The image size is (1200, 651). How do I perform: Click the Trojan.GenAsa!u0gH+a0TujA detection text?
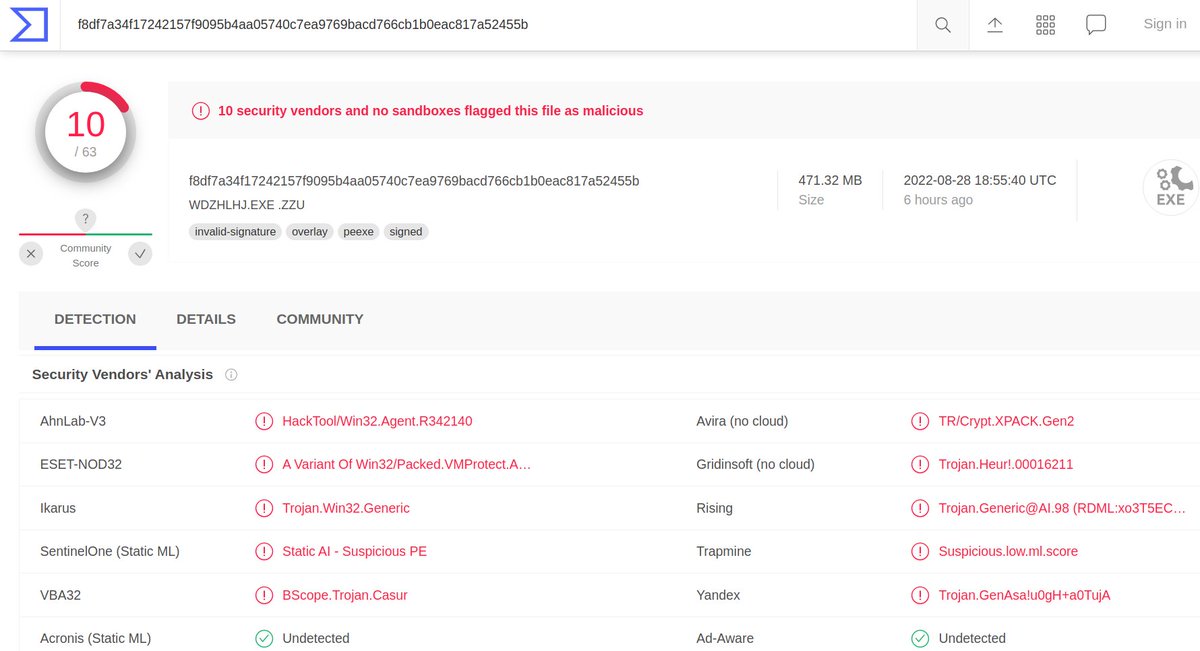click(1024, 595)
